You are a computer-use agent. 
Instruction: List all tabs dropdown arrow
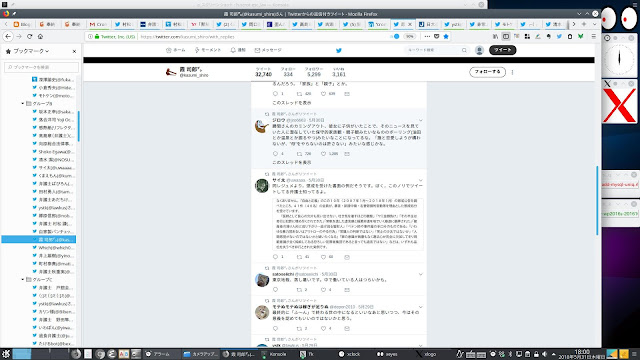coord(594,24)
